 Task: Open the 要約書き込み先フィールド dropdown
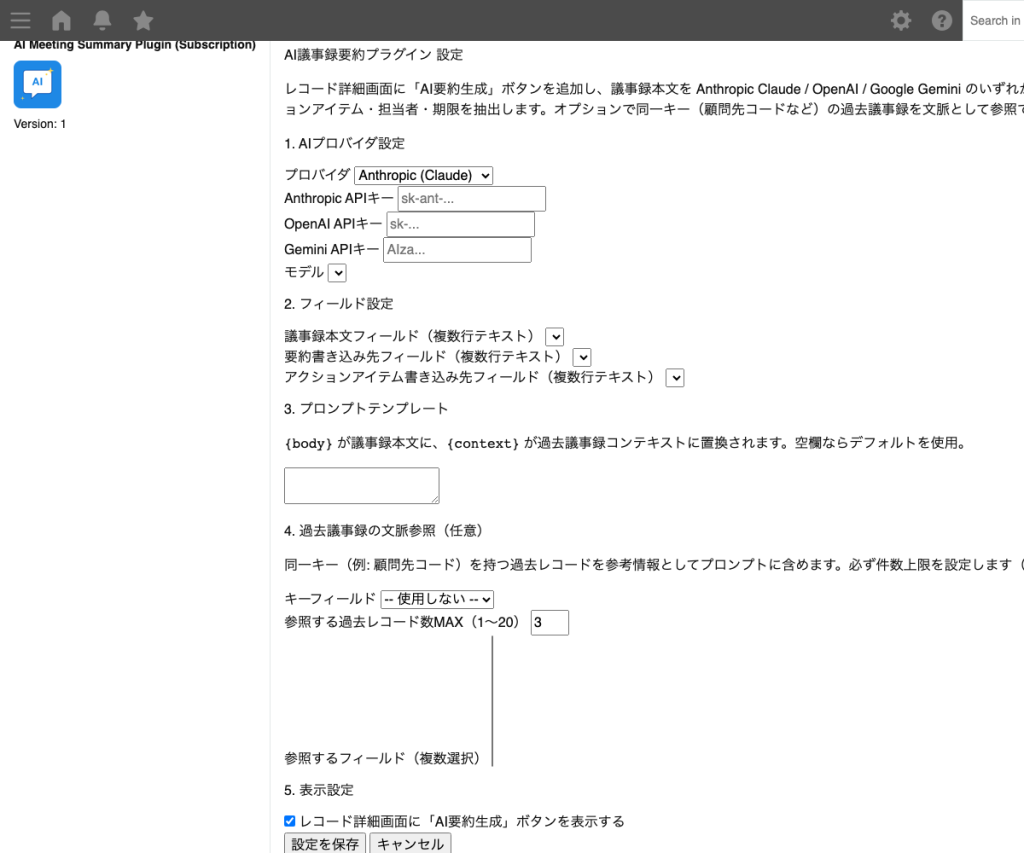(582, 357)
